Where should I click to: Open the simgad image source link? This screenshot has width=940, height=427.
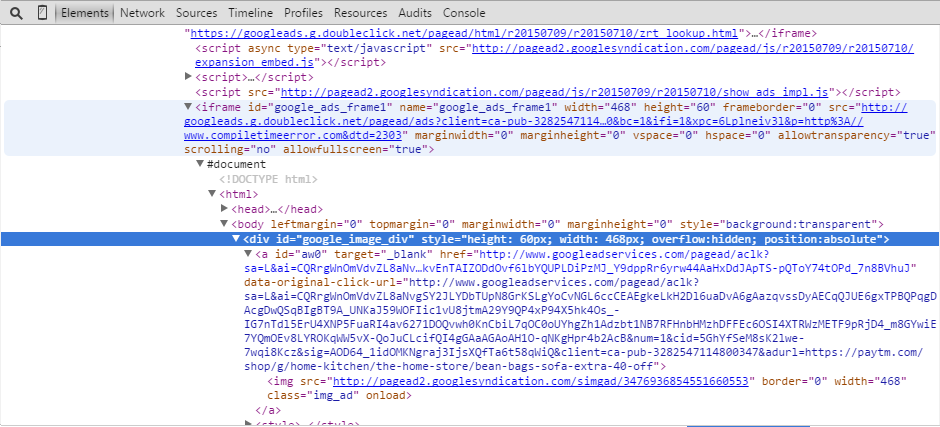(541, 381)
